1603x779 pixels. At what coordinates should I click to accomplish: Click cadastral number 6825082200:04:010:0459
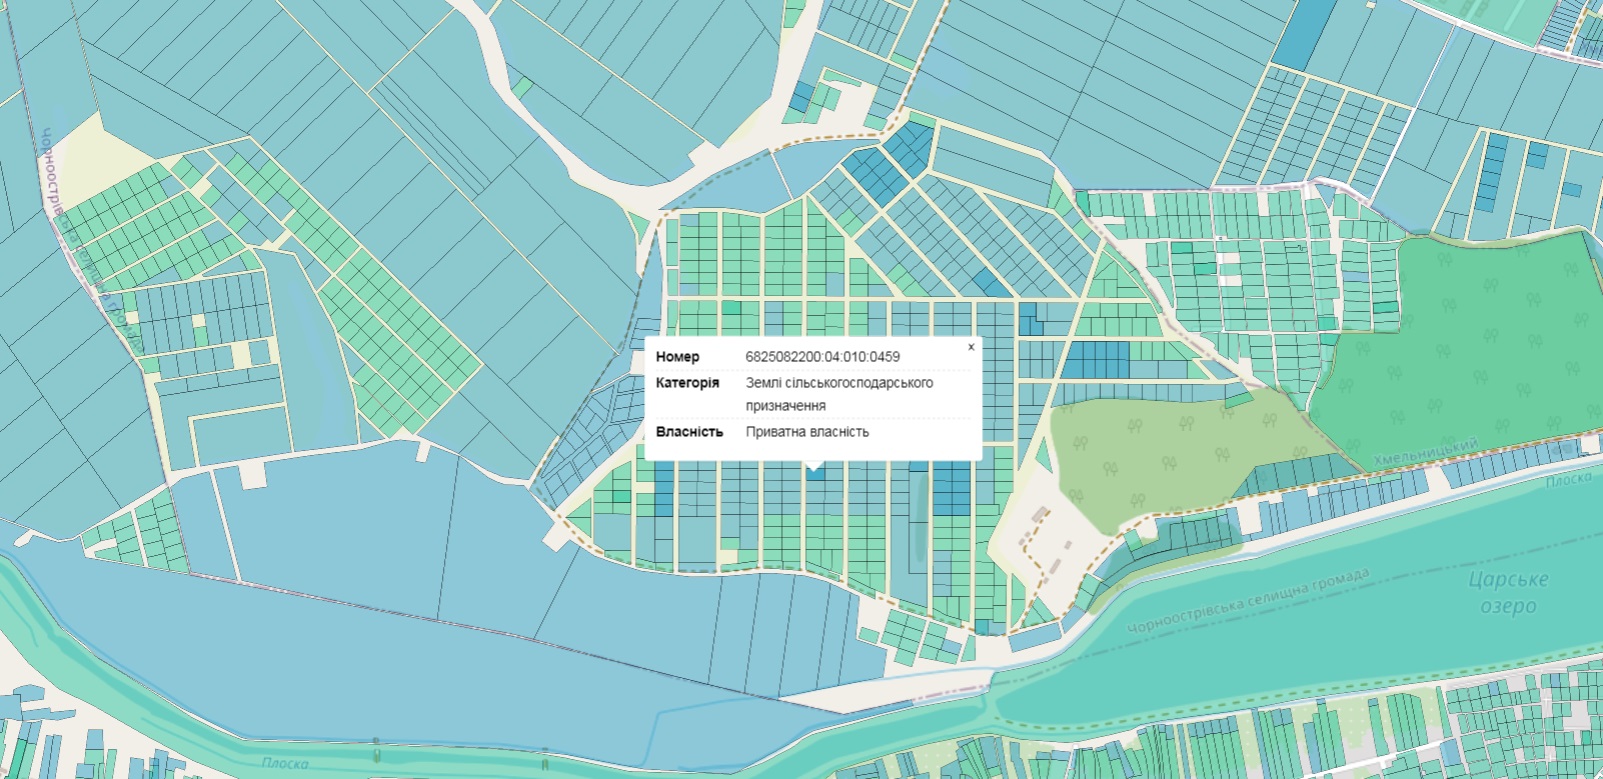[822, 357]
